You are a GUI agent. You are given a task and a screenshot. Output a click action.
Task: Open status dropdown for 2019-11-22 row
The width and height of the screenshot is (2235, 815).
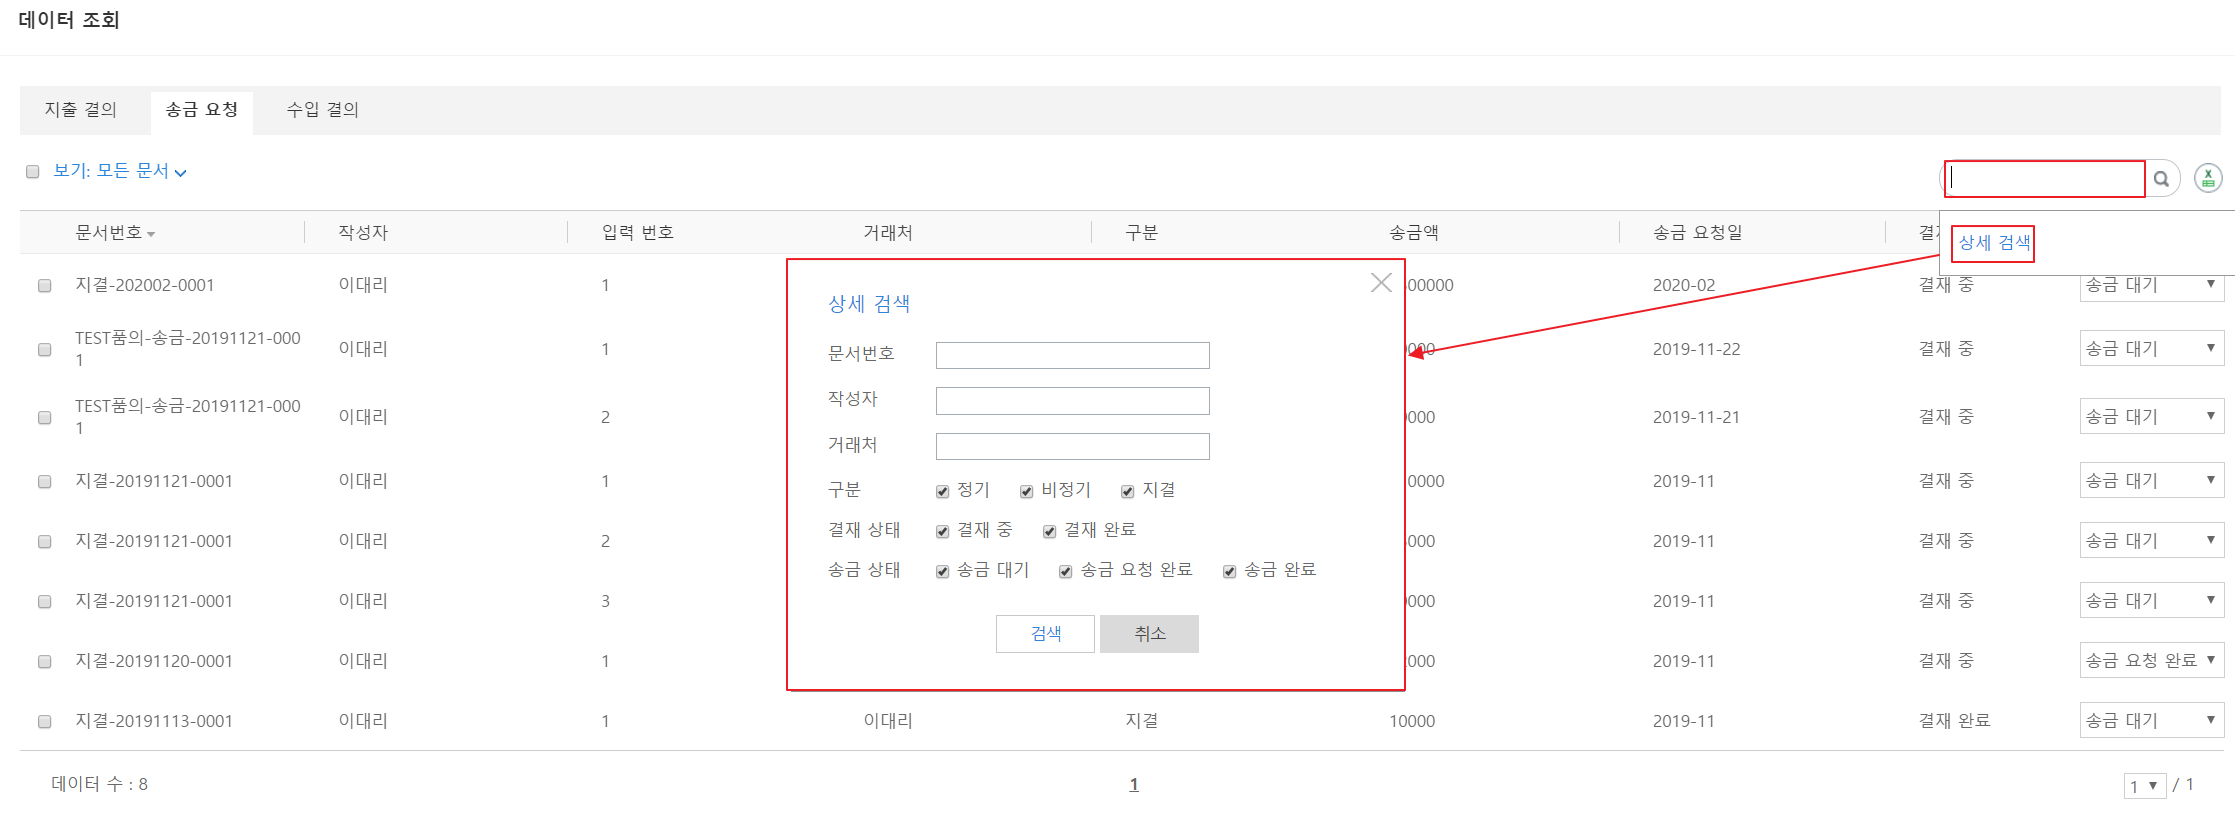[2151, 348]
